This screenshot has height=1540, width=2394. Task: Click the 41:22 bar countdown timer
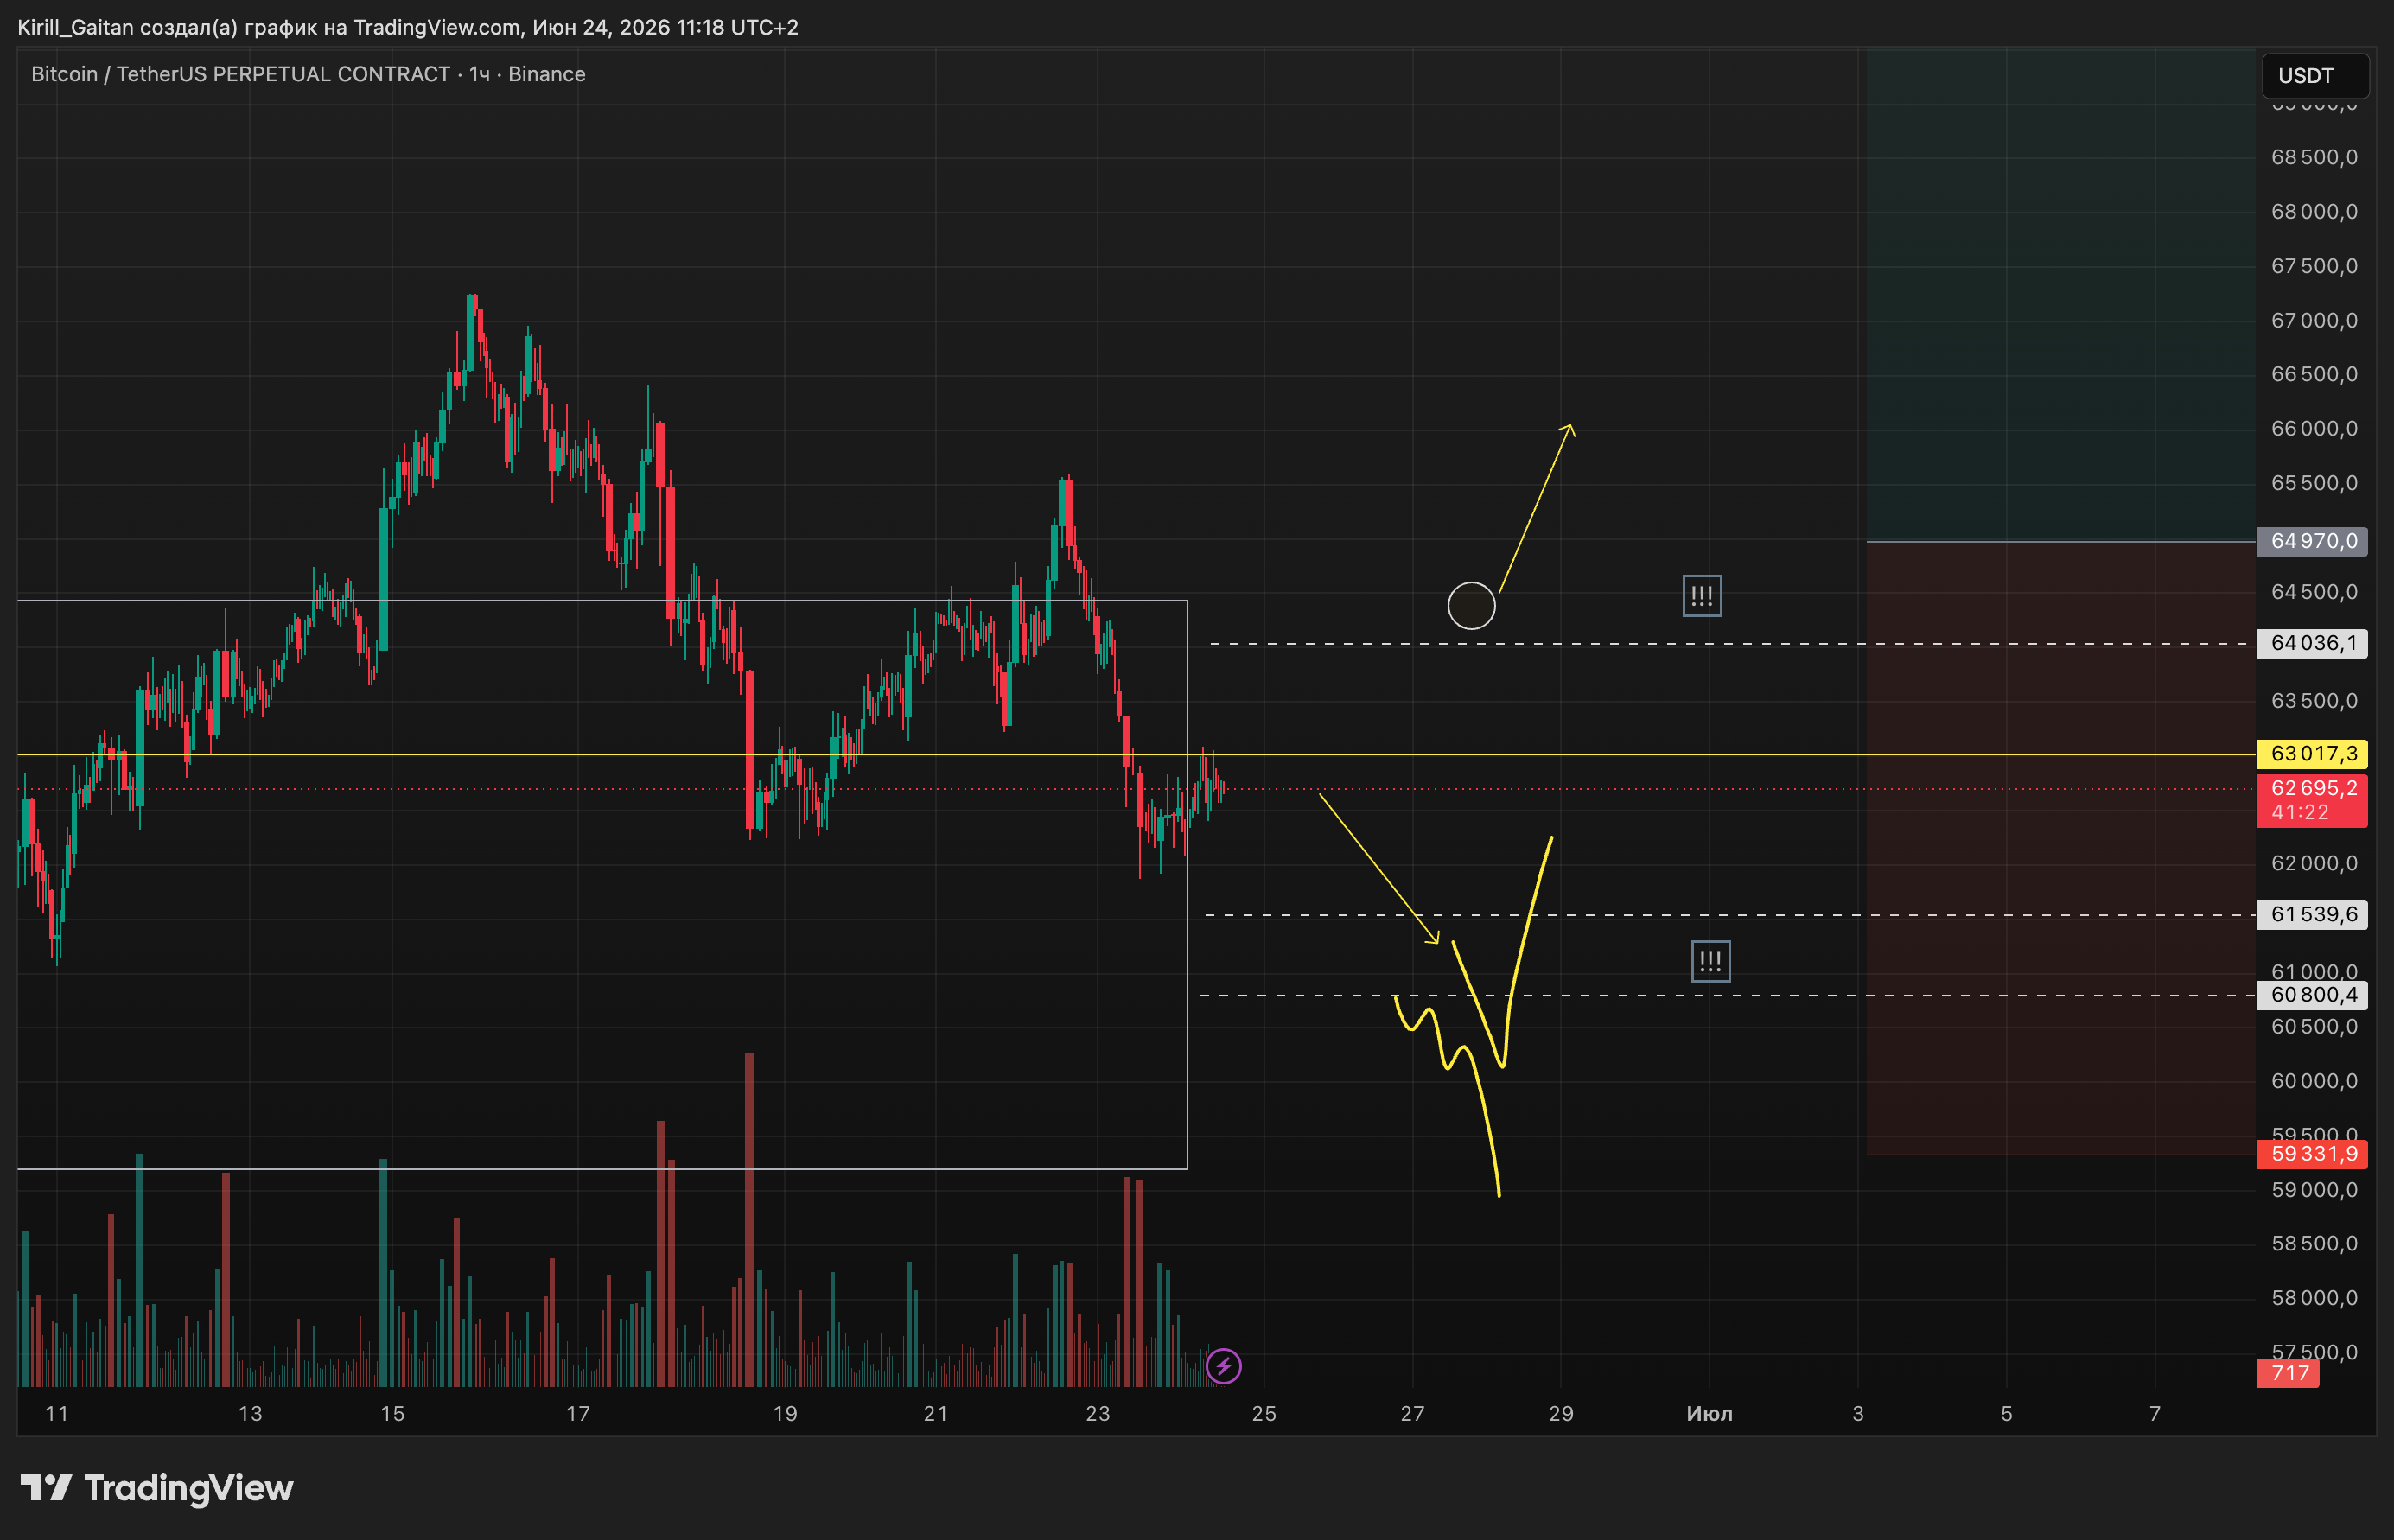2300,812
